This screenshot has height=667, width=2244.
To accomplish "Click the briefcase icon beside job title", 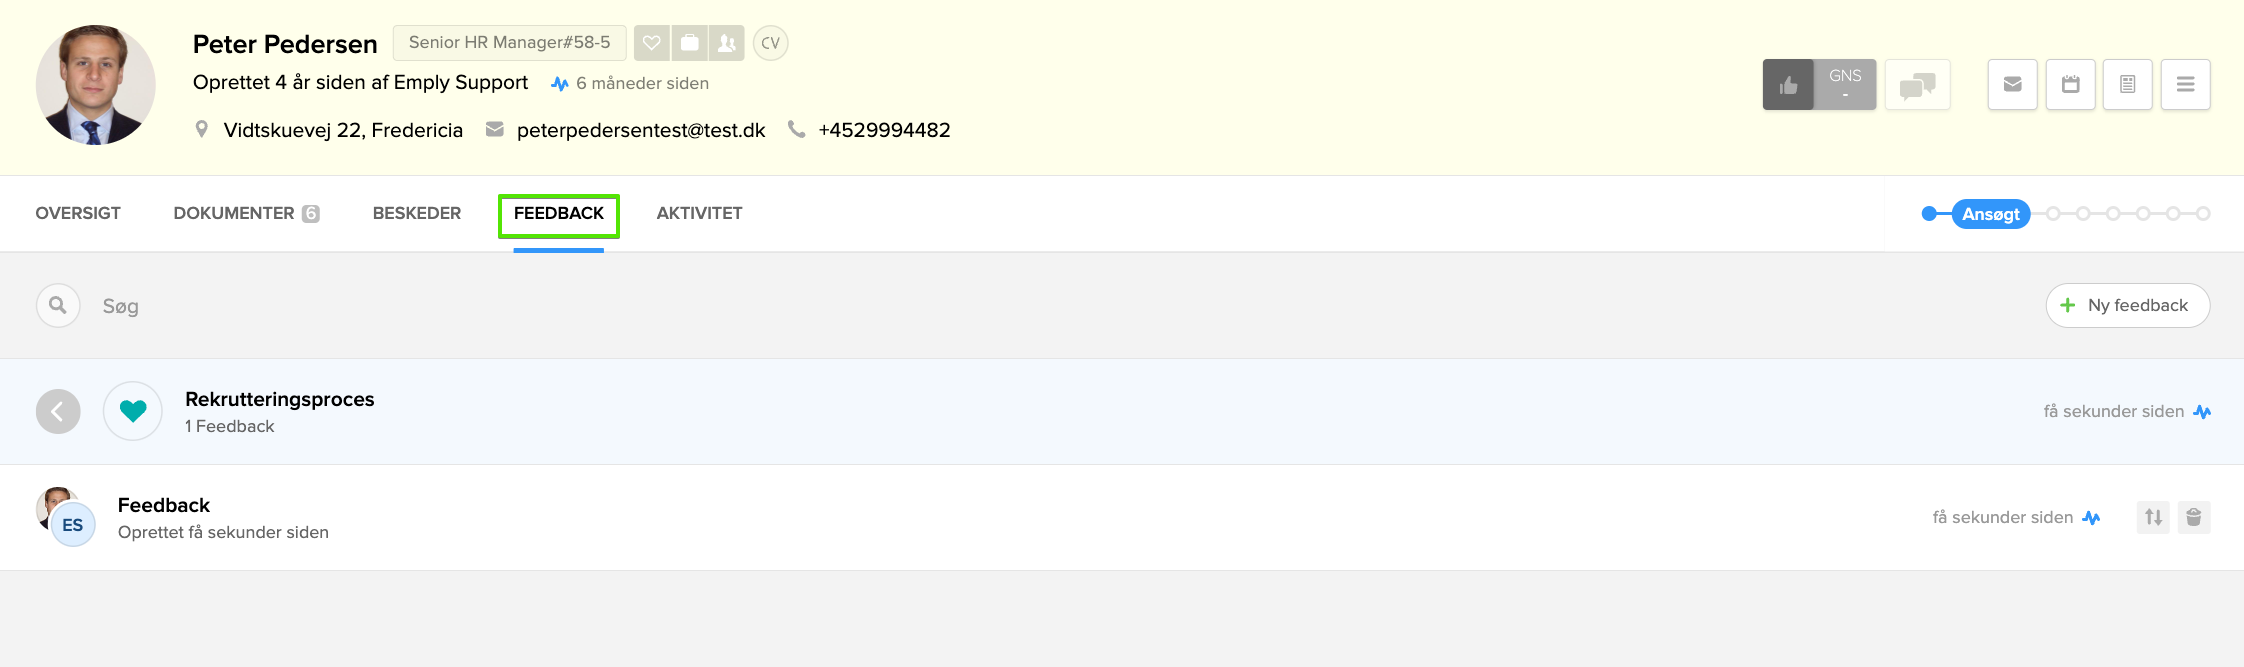I will coord(689,43).
